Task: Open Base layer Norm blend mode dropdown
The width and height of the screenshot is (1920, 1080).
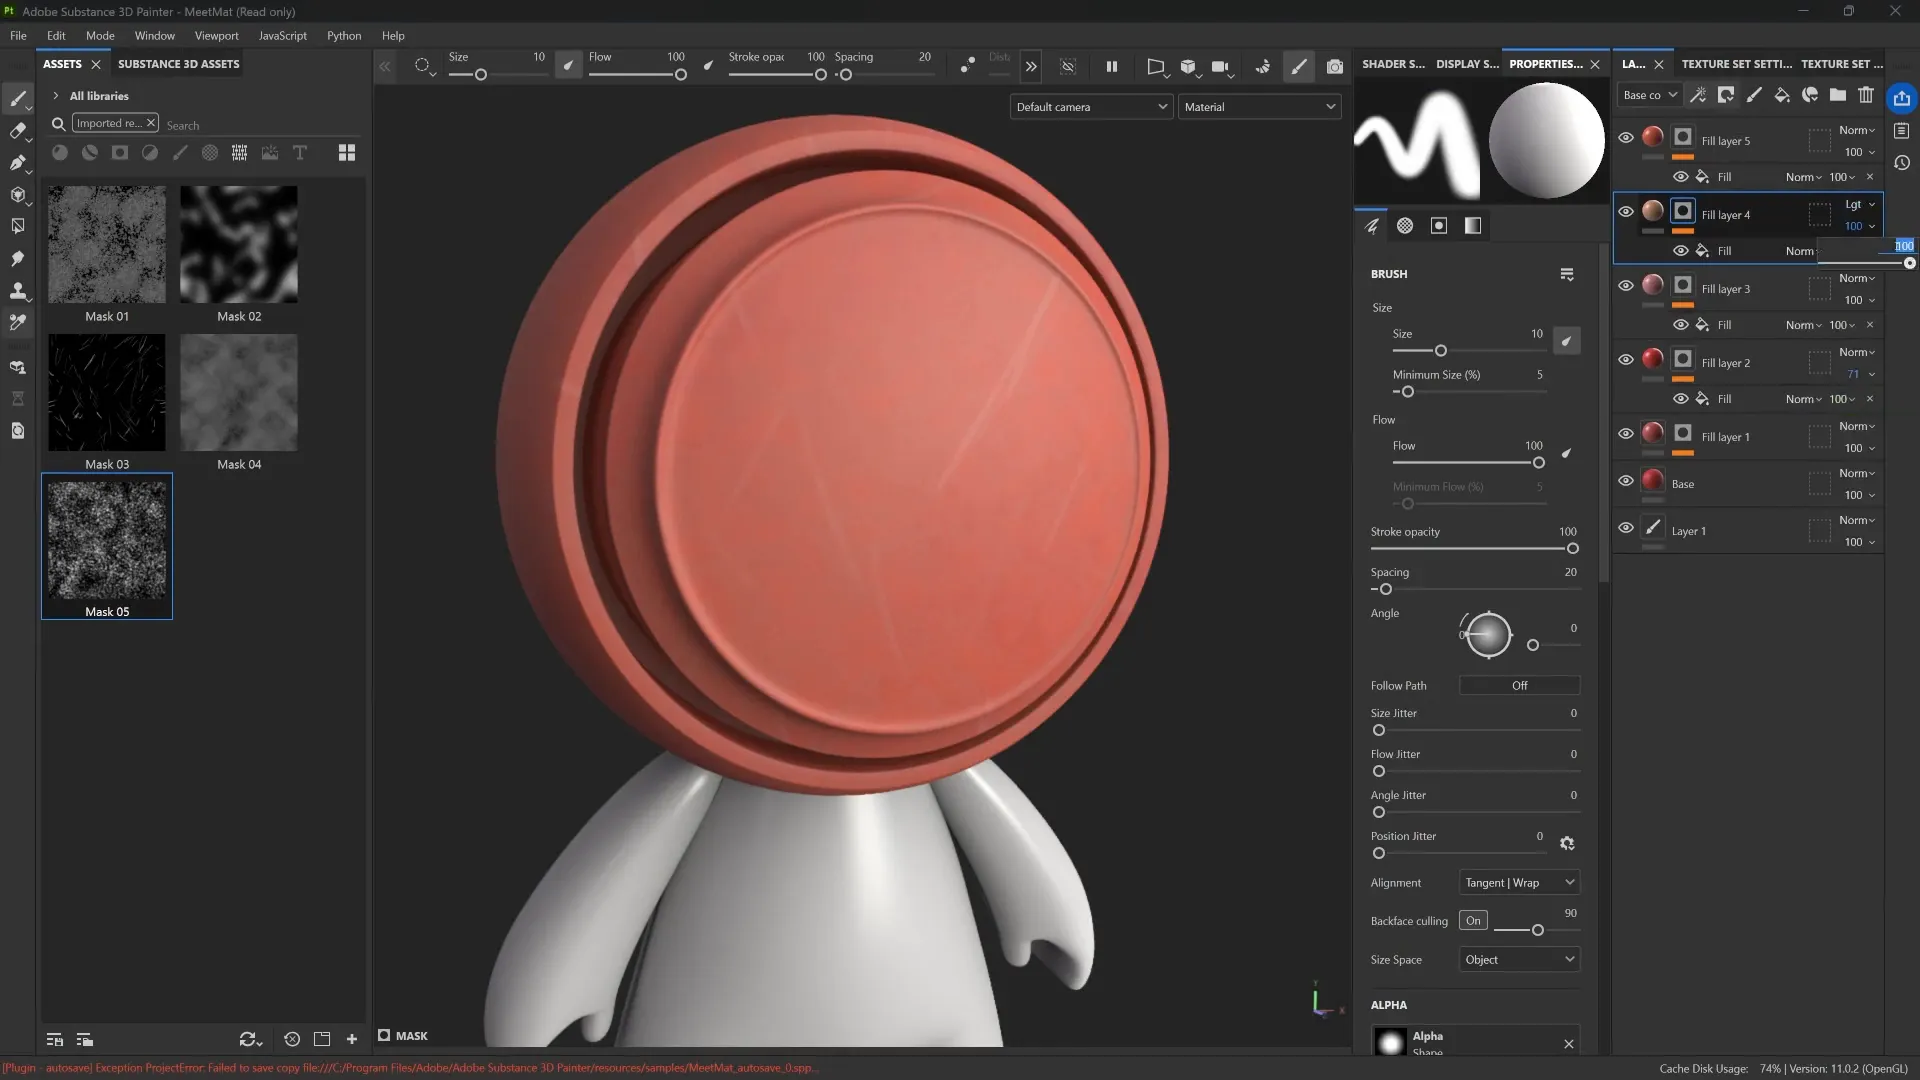Action: (1856, 473)
